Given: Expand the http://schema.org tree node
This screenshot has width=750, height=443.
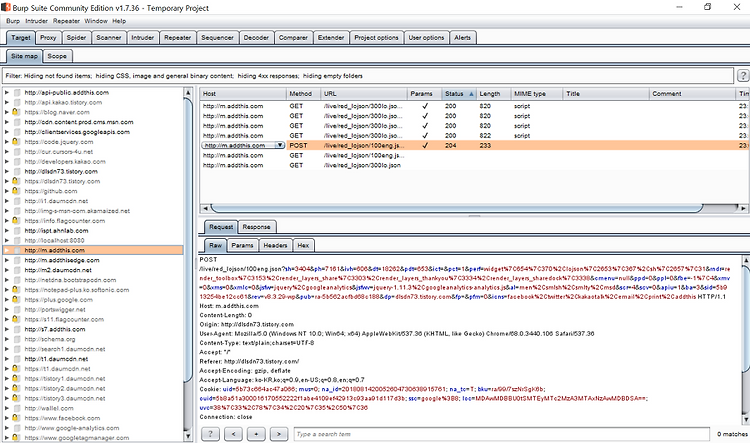Looking at the screenshot, I should pyautogui.click(x=7, y=339).
